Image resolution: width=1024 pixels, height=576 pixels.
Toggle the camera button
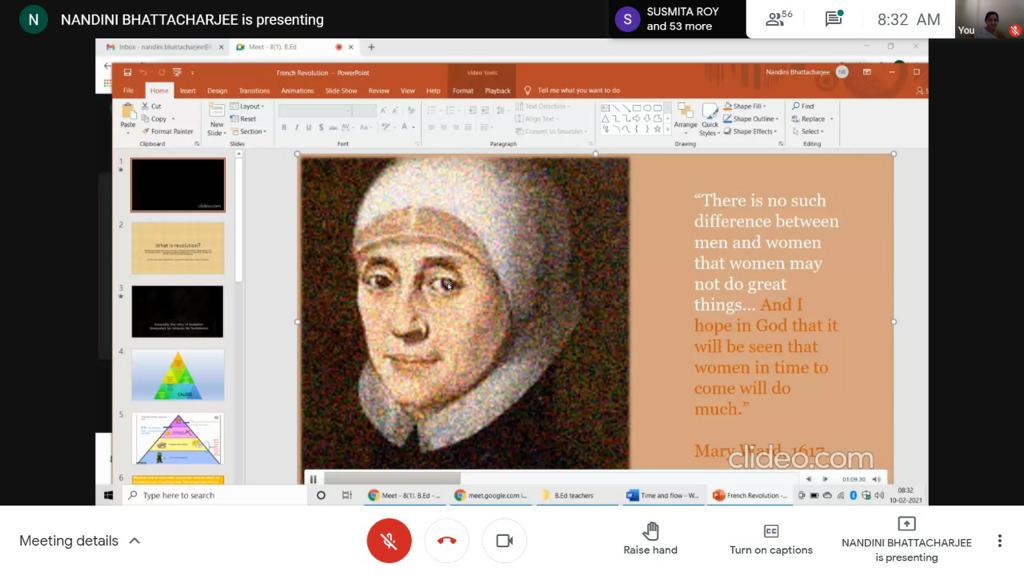(504, 541)
